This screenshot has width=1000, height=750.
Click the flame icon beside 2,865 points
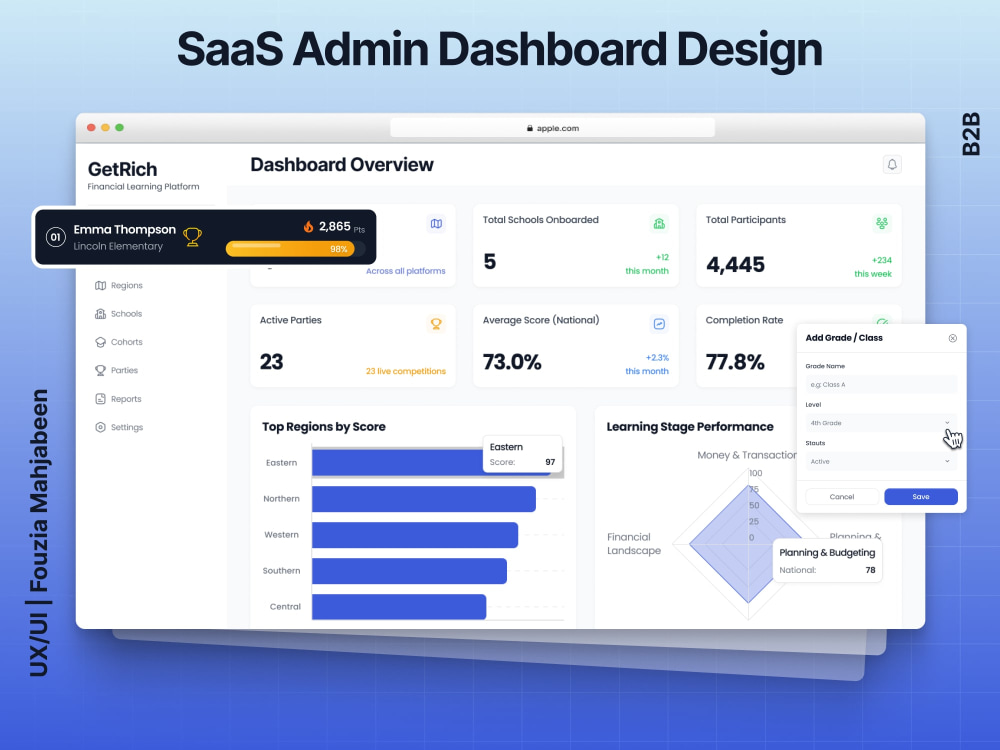tap(309, 226)
